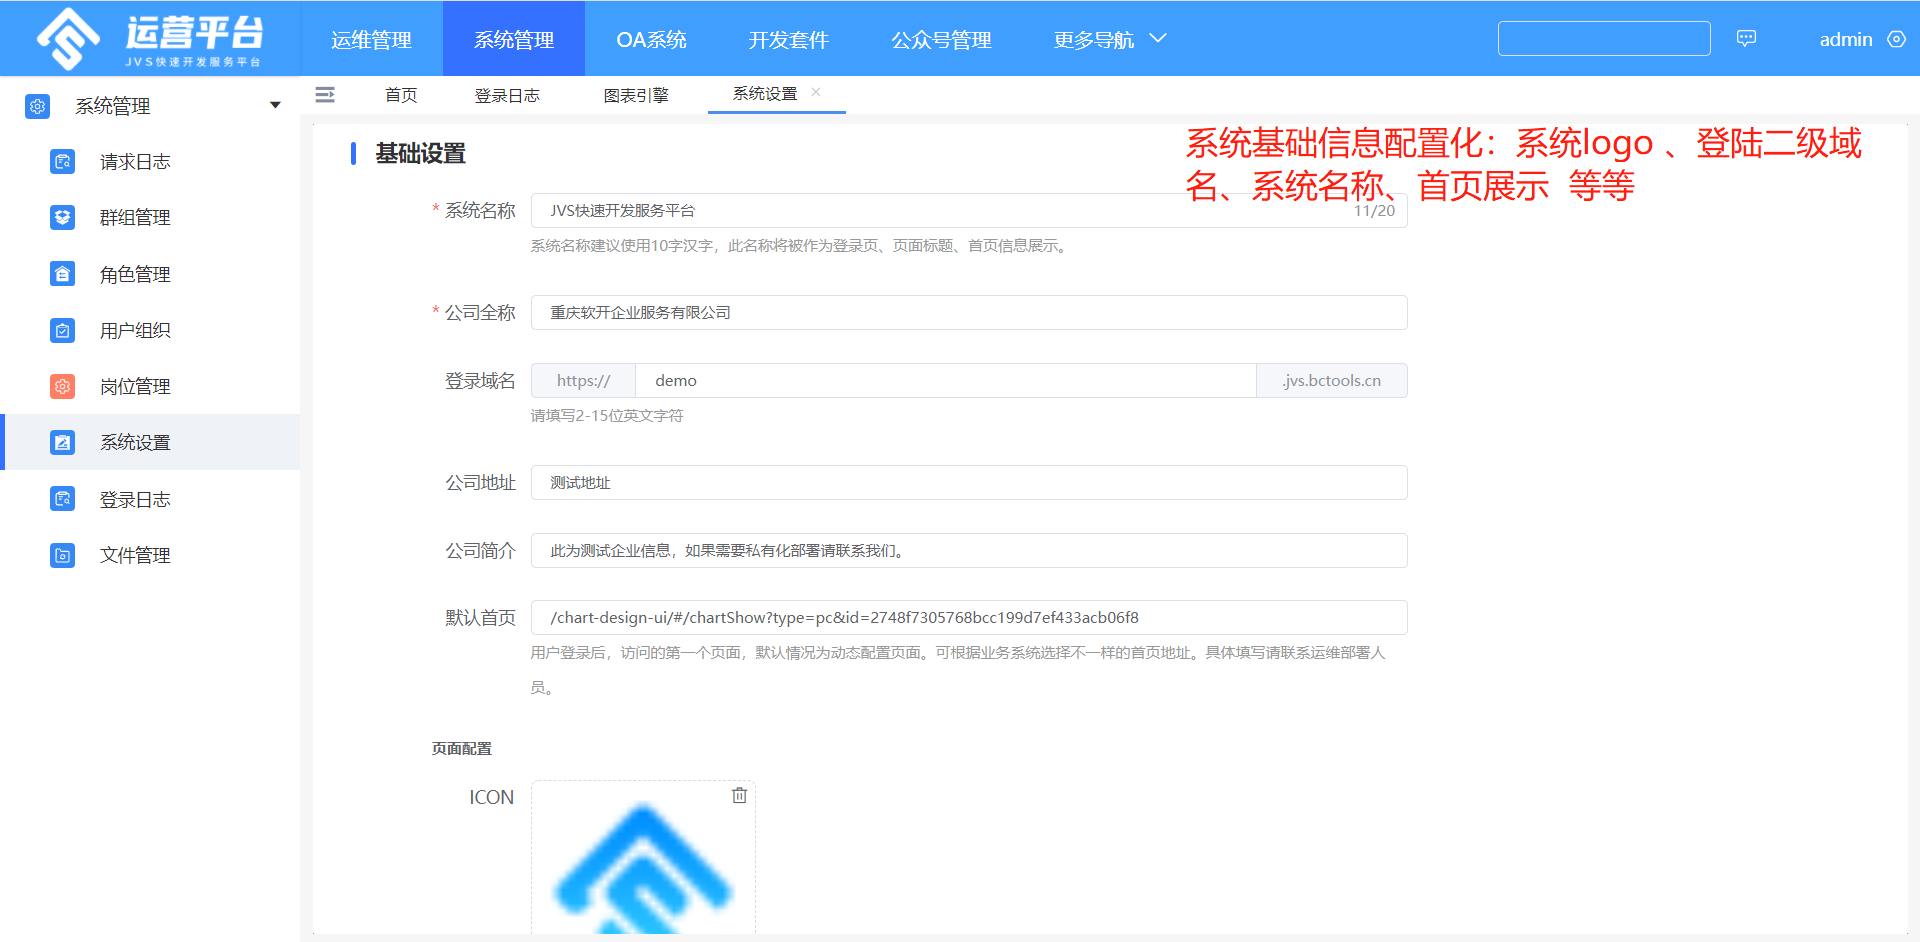The height and width of the screenshot is (942, 1920).
Task: Click the 11/20 character counter
Action: point(1374,211)
